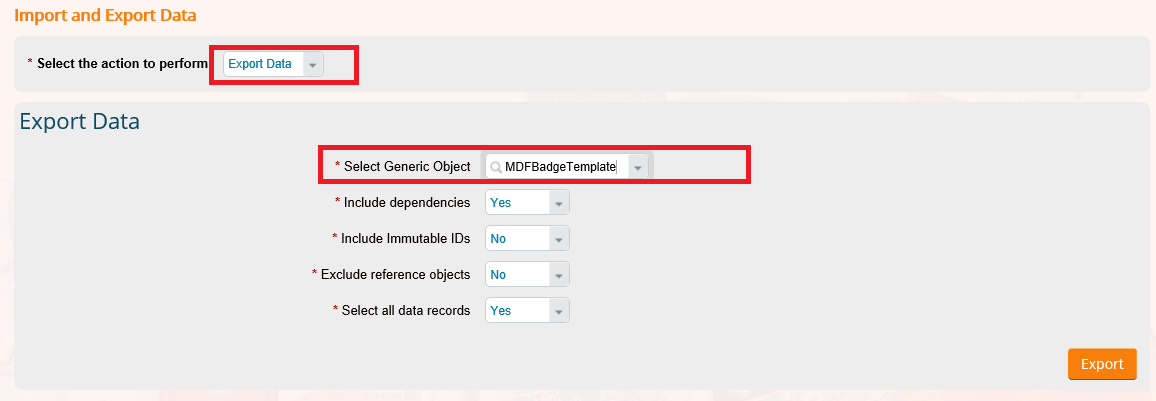Expand the Select all data records arrow
The height and width of the screenshot is (401, 1156).
(x=559, y=311)
